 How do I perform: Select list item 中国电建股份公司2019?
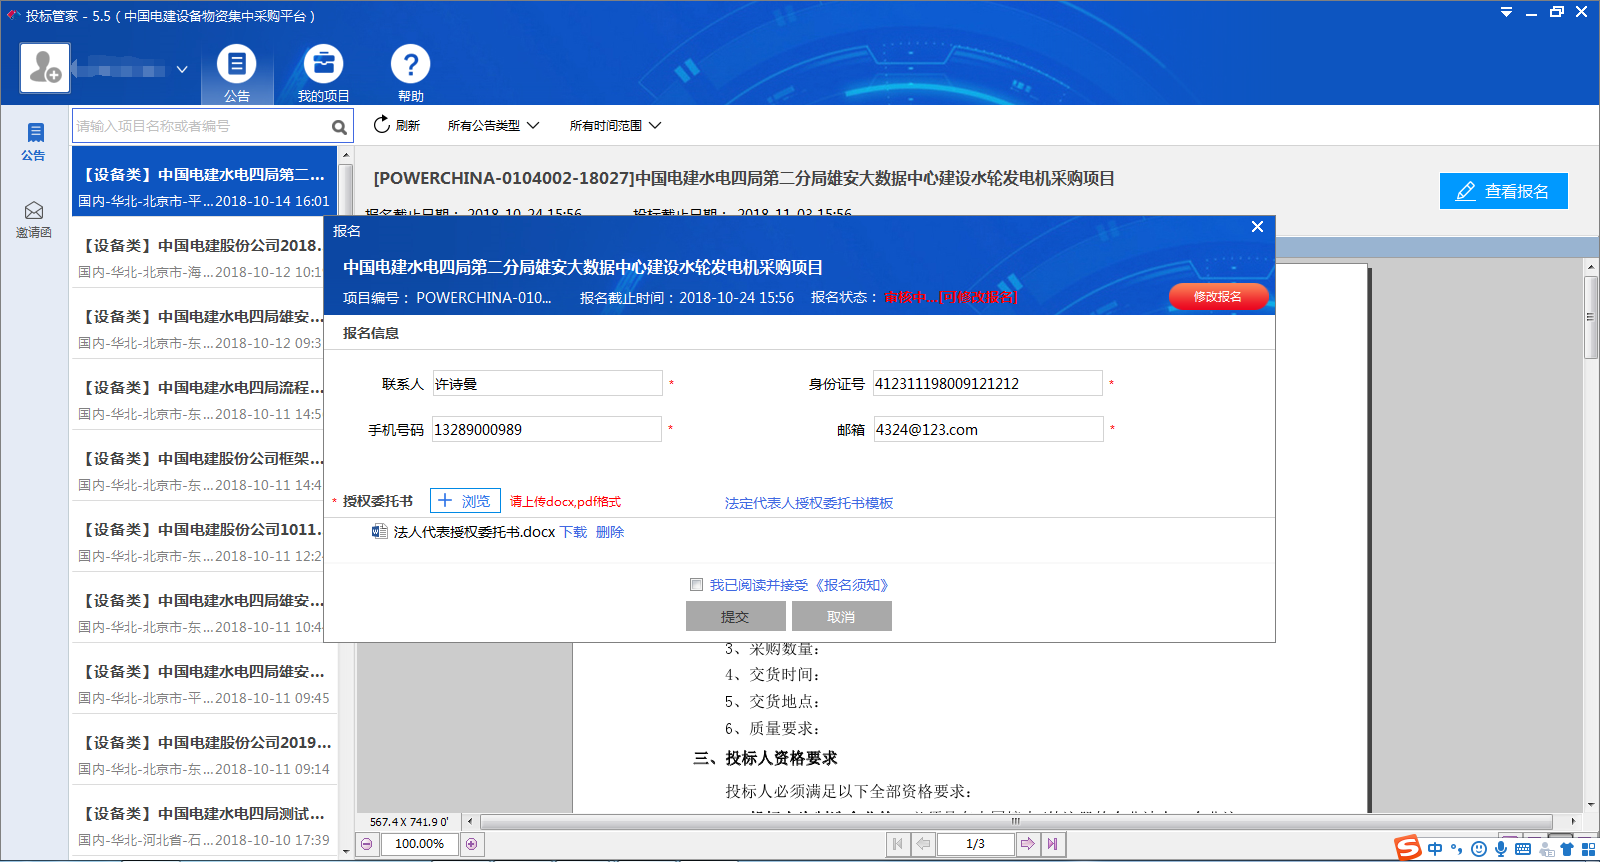click(x=203, y=755)
